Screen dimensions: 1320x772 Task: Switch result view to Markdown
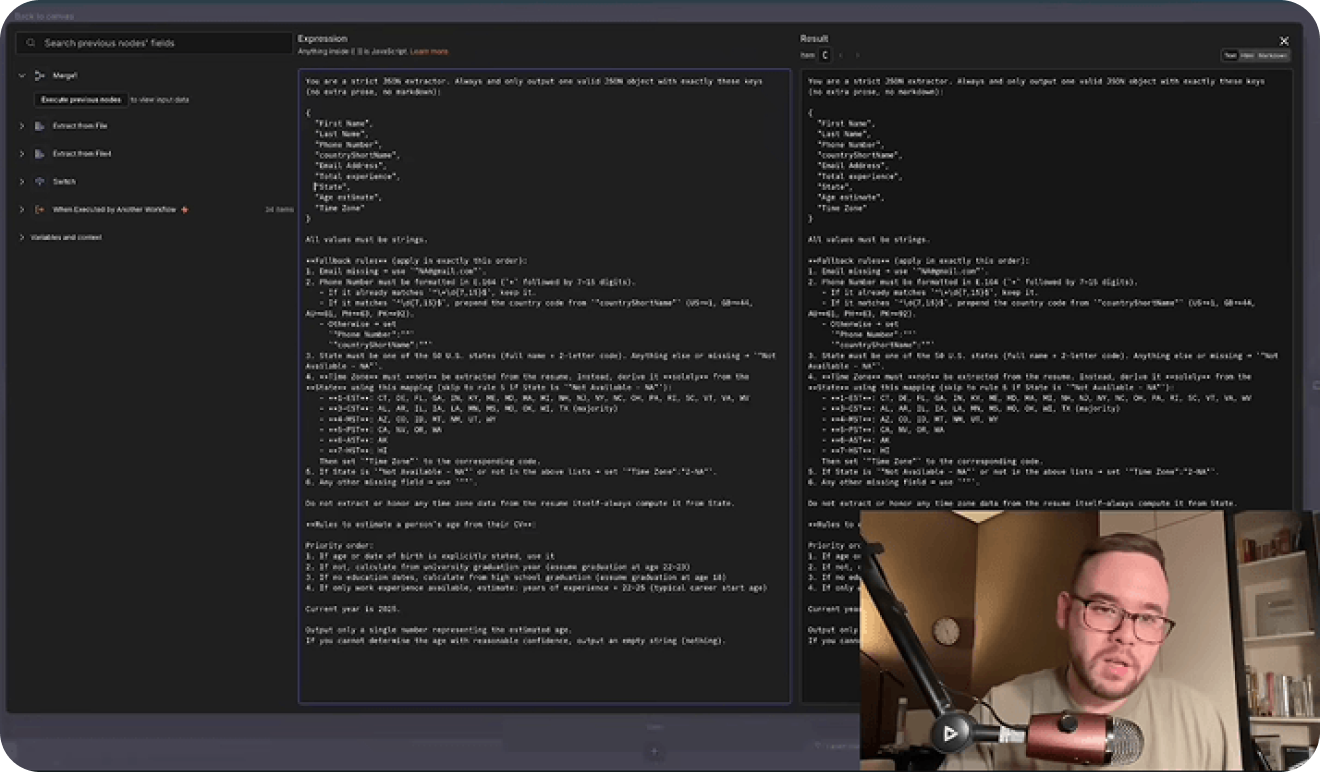pos(1272,56)
